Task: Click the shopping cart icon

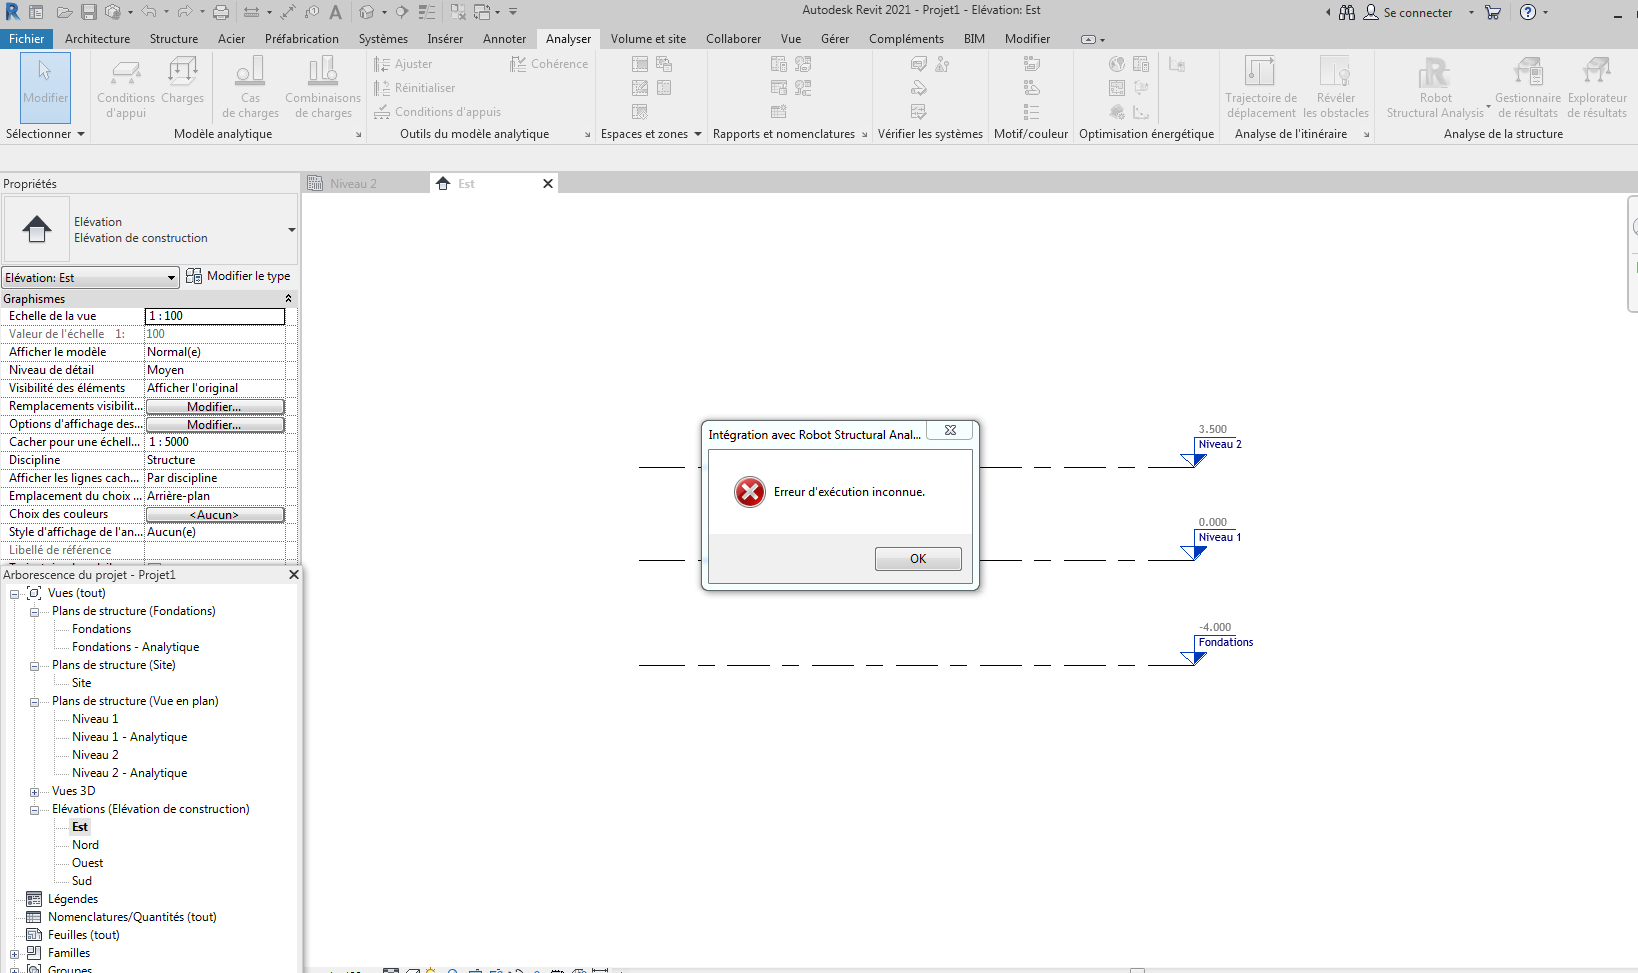Action: click(x=1493, y=12)
